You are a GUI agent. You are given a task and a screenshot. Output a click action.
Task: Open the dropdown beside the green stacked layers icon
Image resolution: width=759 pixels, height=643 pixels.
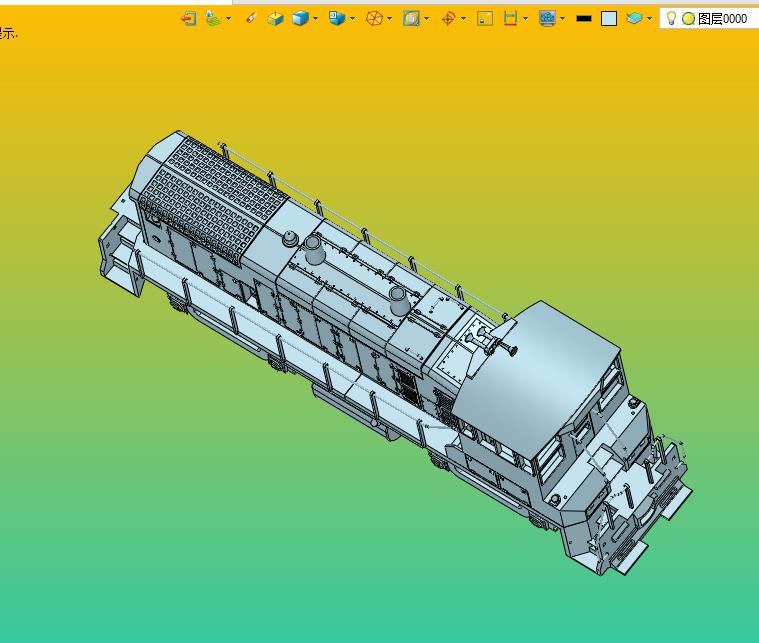(x=228, y=19)
